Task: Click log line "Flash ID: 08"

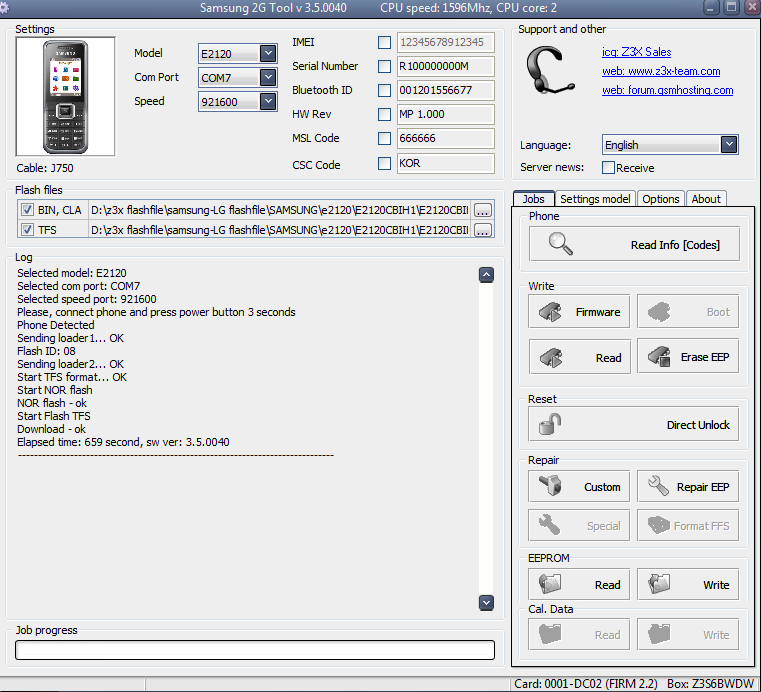Action: [46, 351]
